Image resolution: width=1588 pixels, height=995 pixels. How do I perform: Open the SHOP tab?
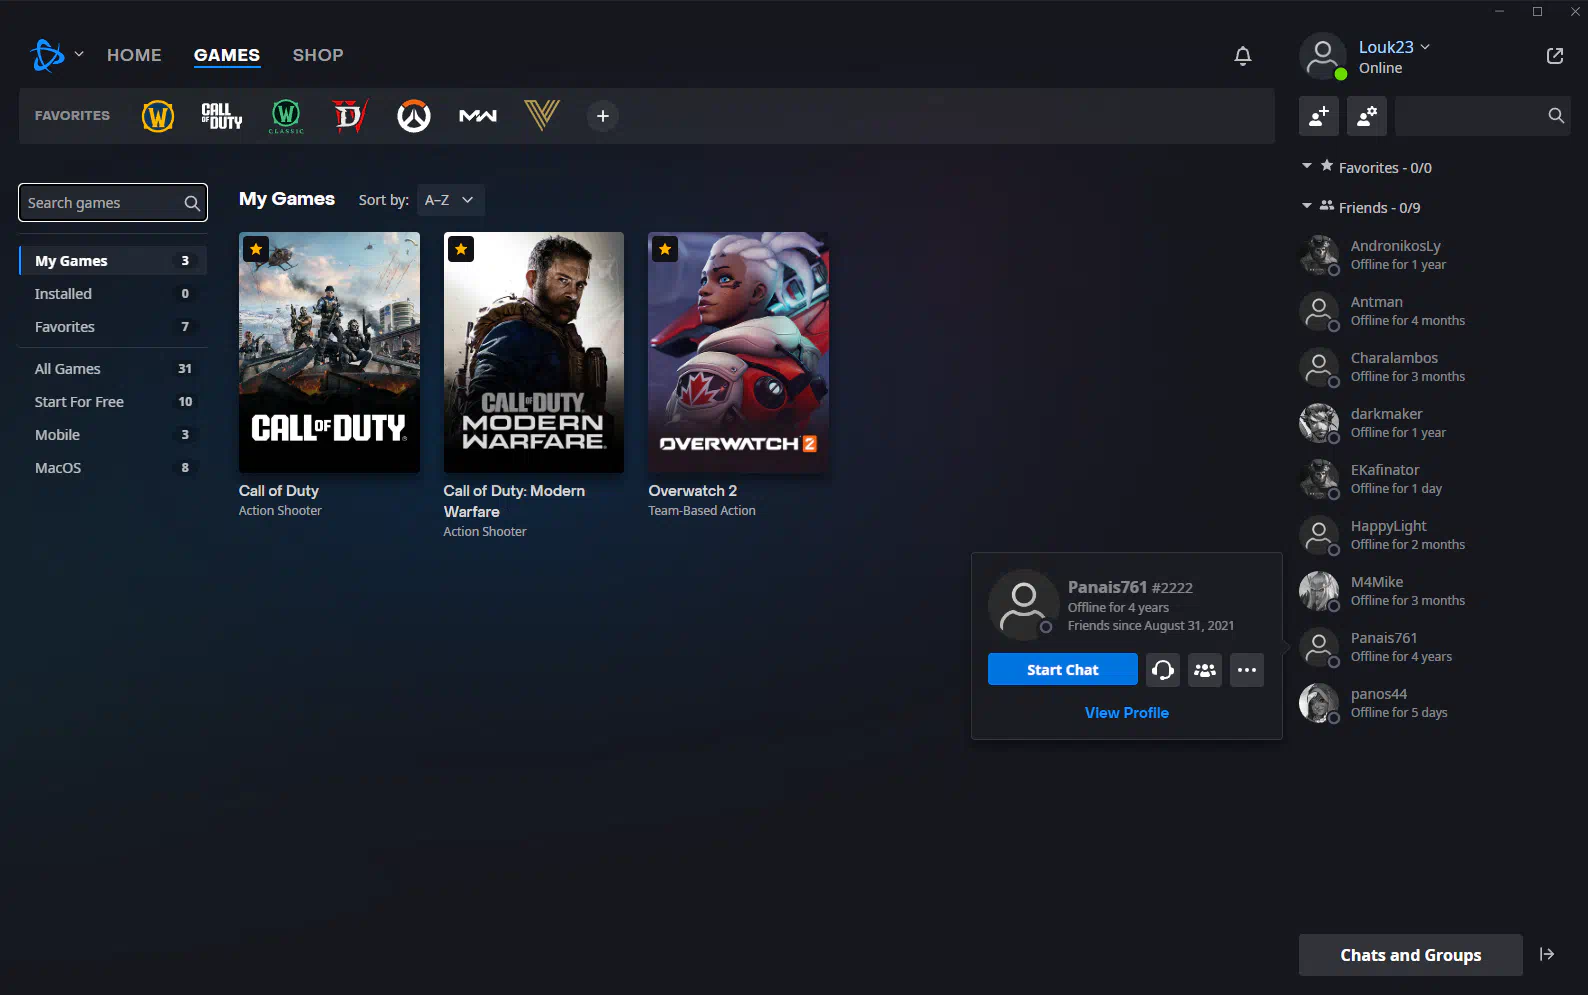point(318,55)
